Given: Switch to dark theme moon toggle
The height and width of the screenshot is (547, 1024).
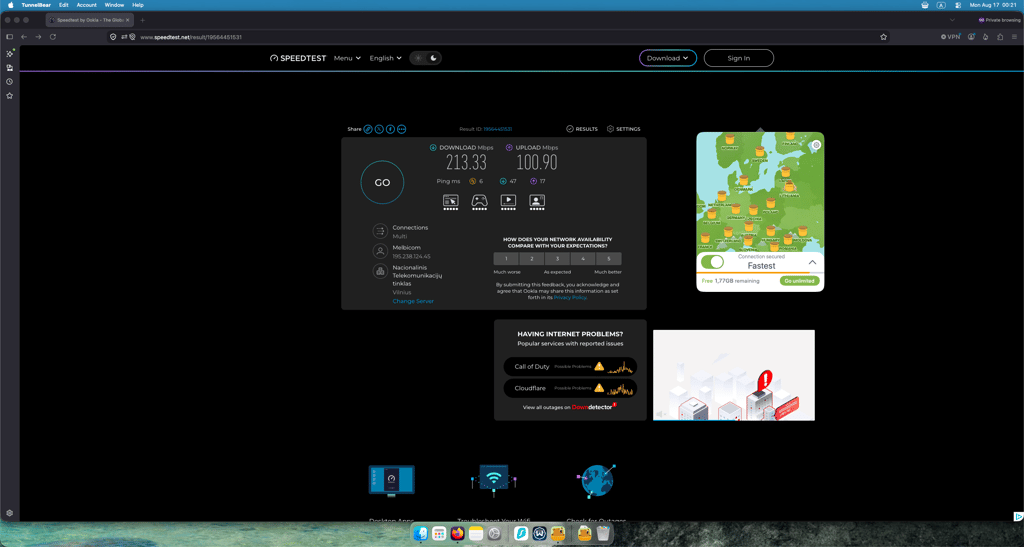Looking at the screenshot, I should pyautogui.click(x=433, y=58).
